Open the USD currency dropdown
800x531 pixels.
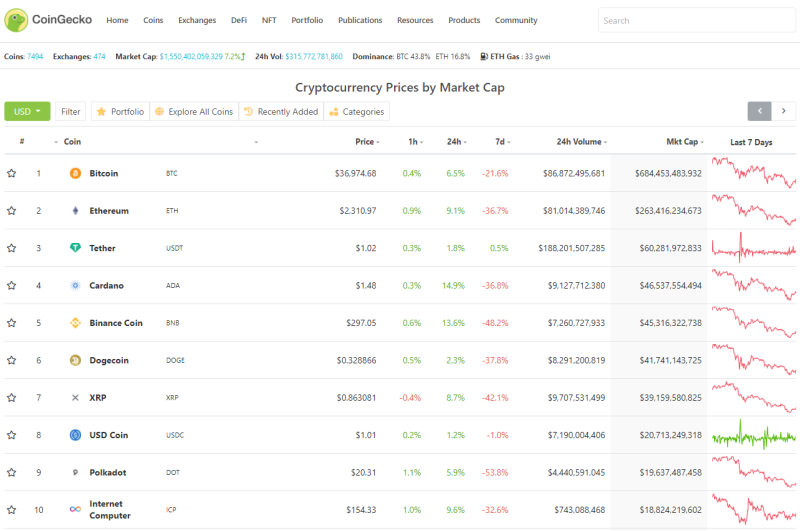tap(27, 111)
